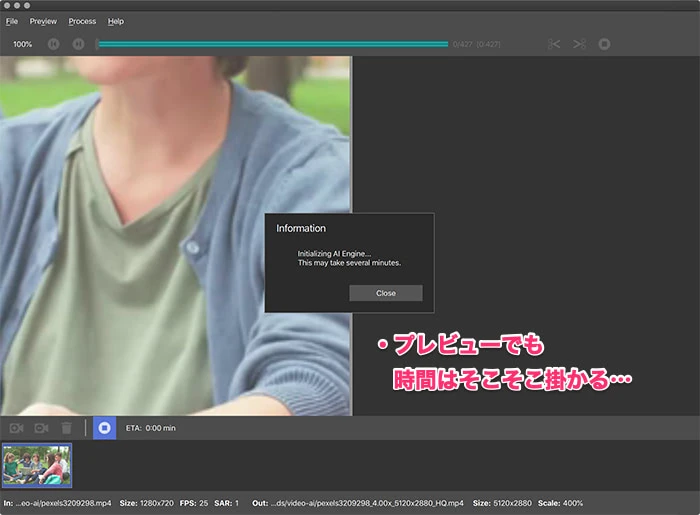Step to the next frame in playback toolbar
This screenshot has height=515, width=700.
click(x=78, y=44)
